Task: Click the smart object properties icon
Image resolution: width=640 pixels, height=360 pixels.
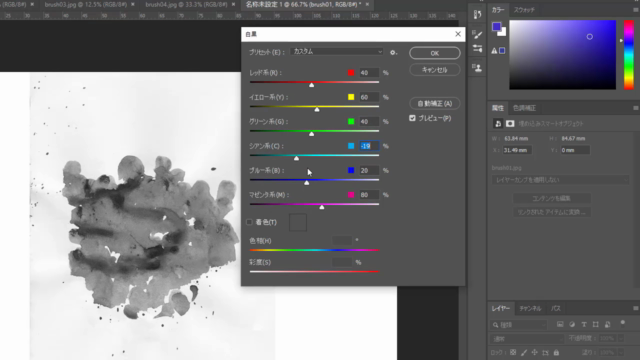Action: [x=498, y=123]
